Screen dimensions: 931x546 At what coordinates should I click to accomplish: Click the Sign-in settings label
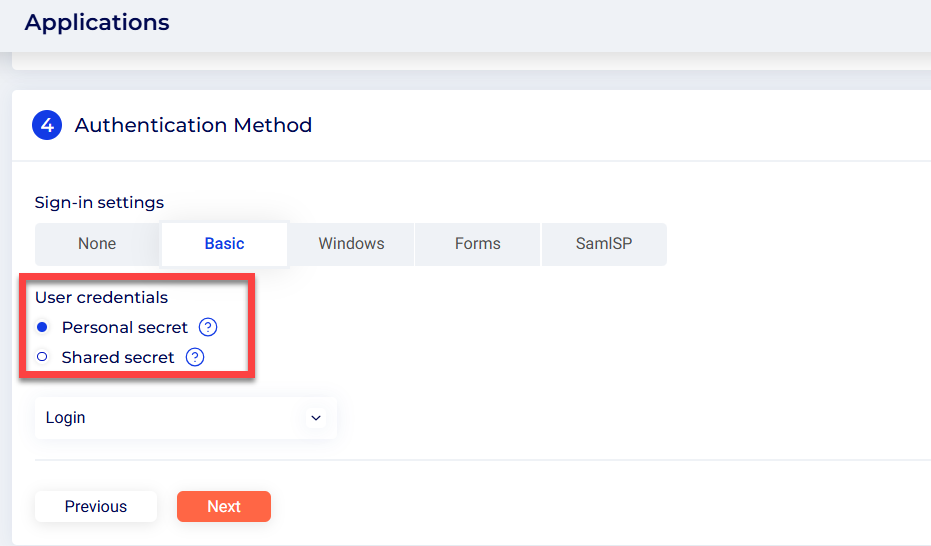coord(99,202)
